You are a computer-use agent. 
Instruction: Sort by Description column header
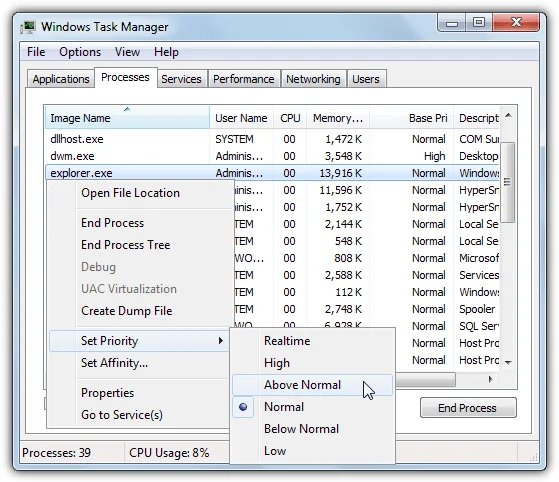click(x=477, y=118)
